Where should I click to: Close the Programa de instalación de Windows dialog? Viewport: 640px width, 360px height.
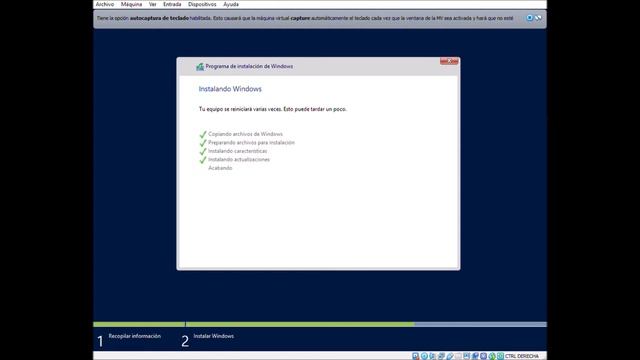(449, 61)
